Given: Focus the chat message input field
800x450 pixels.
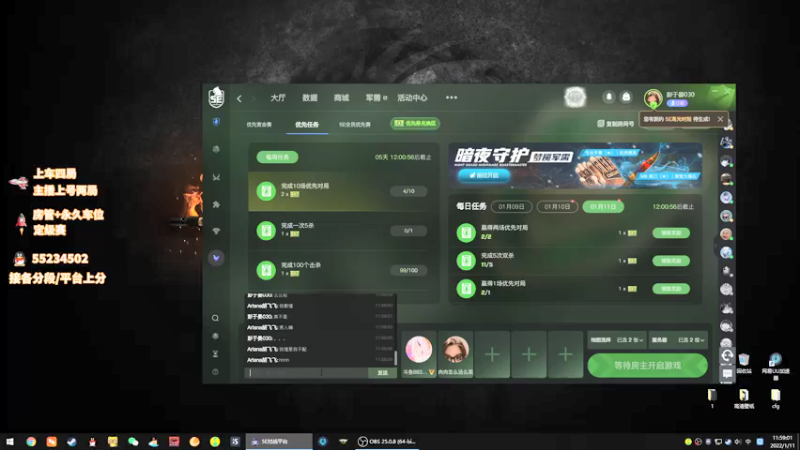Looking at the screenshot, I should pos(307,373).
